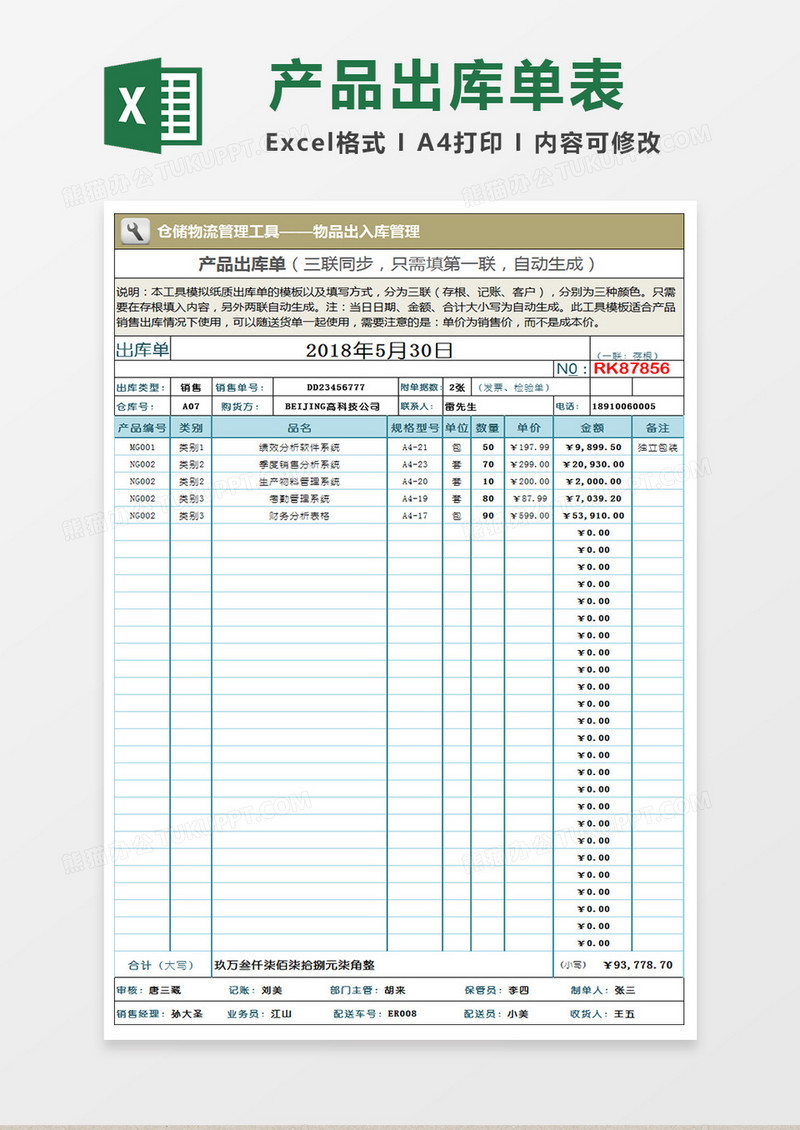Click the 产品编号 column header
Screen dimensions: 800x1130
pos(142,427)
